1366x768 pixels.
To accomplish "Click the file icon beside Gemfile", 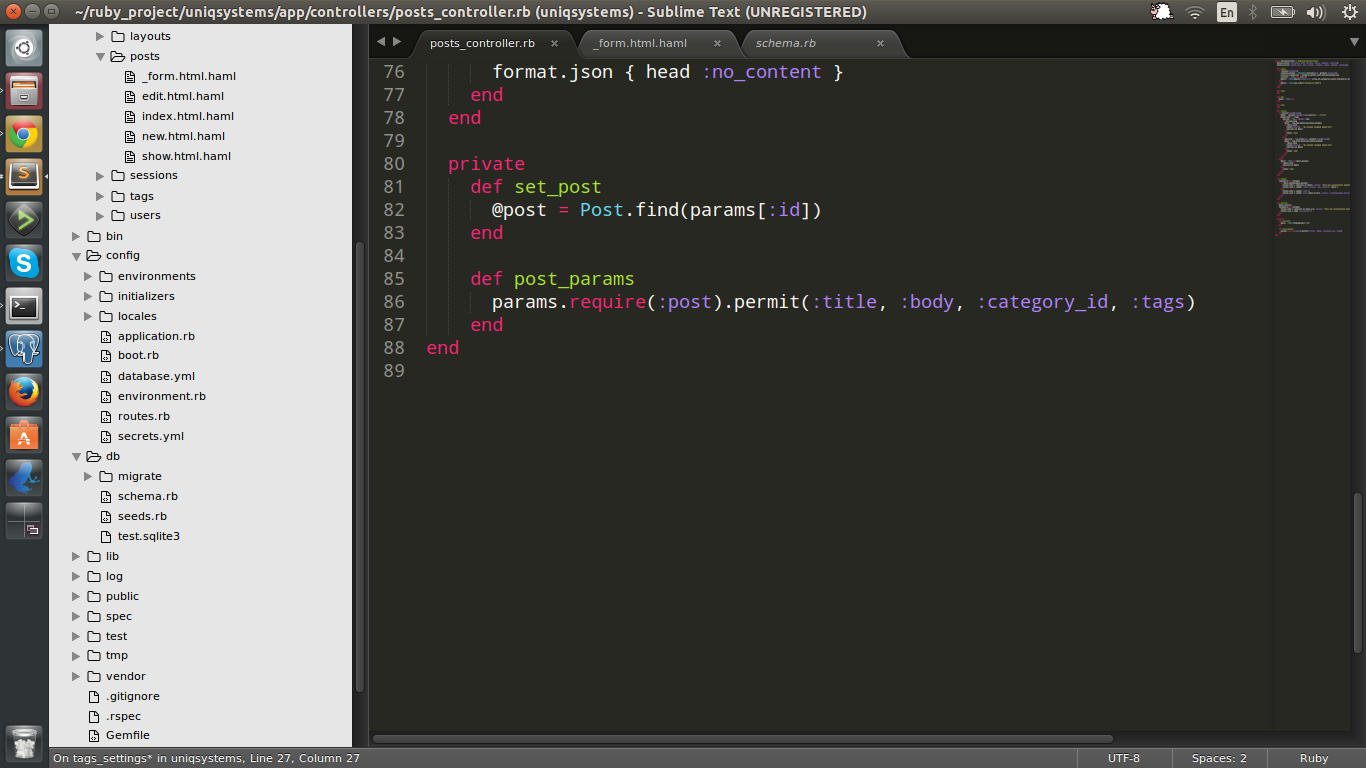I will tap(93, 736).
